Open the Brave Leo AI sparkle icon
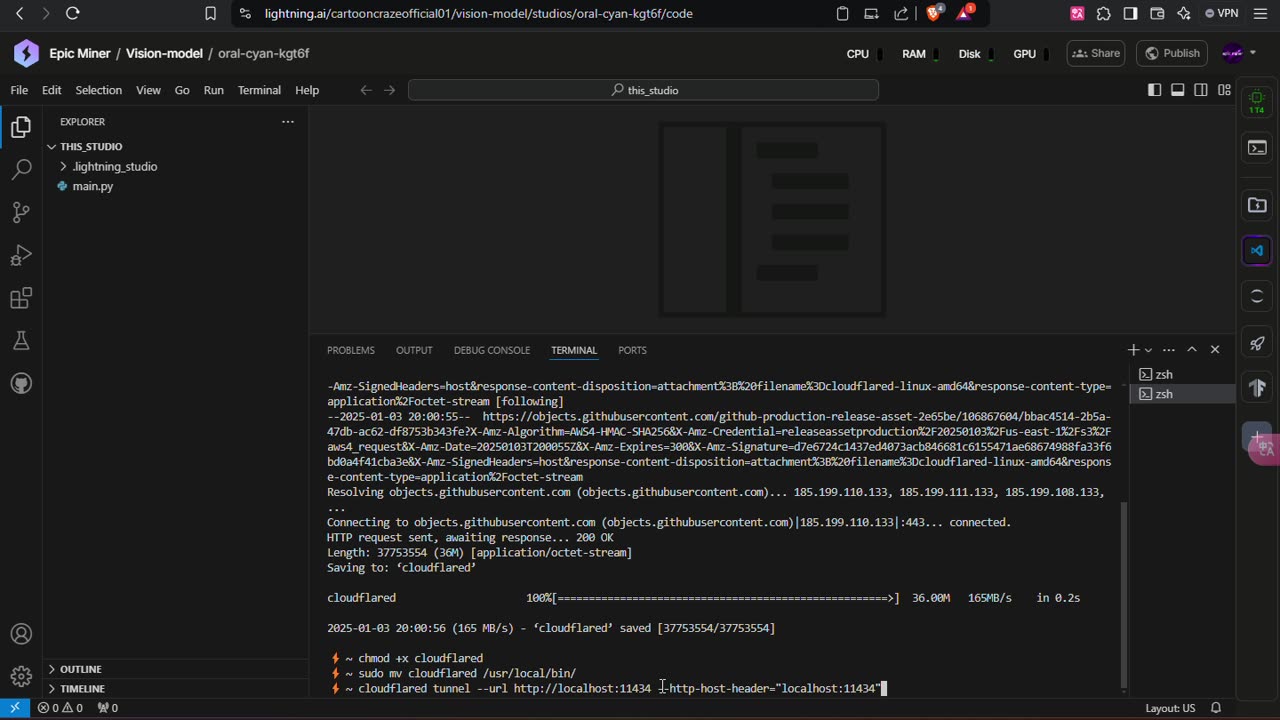Image resolution: width=1280 pixels, height=720 pixels. (x=1184, y=13)
